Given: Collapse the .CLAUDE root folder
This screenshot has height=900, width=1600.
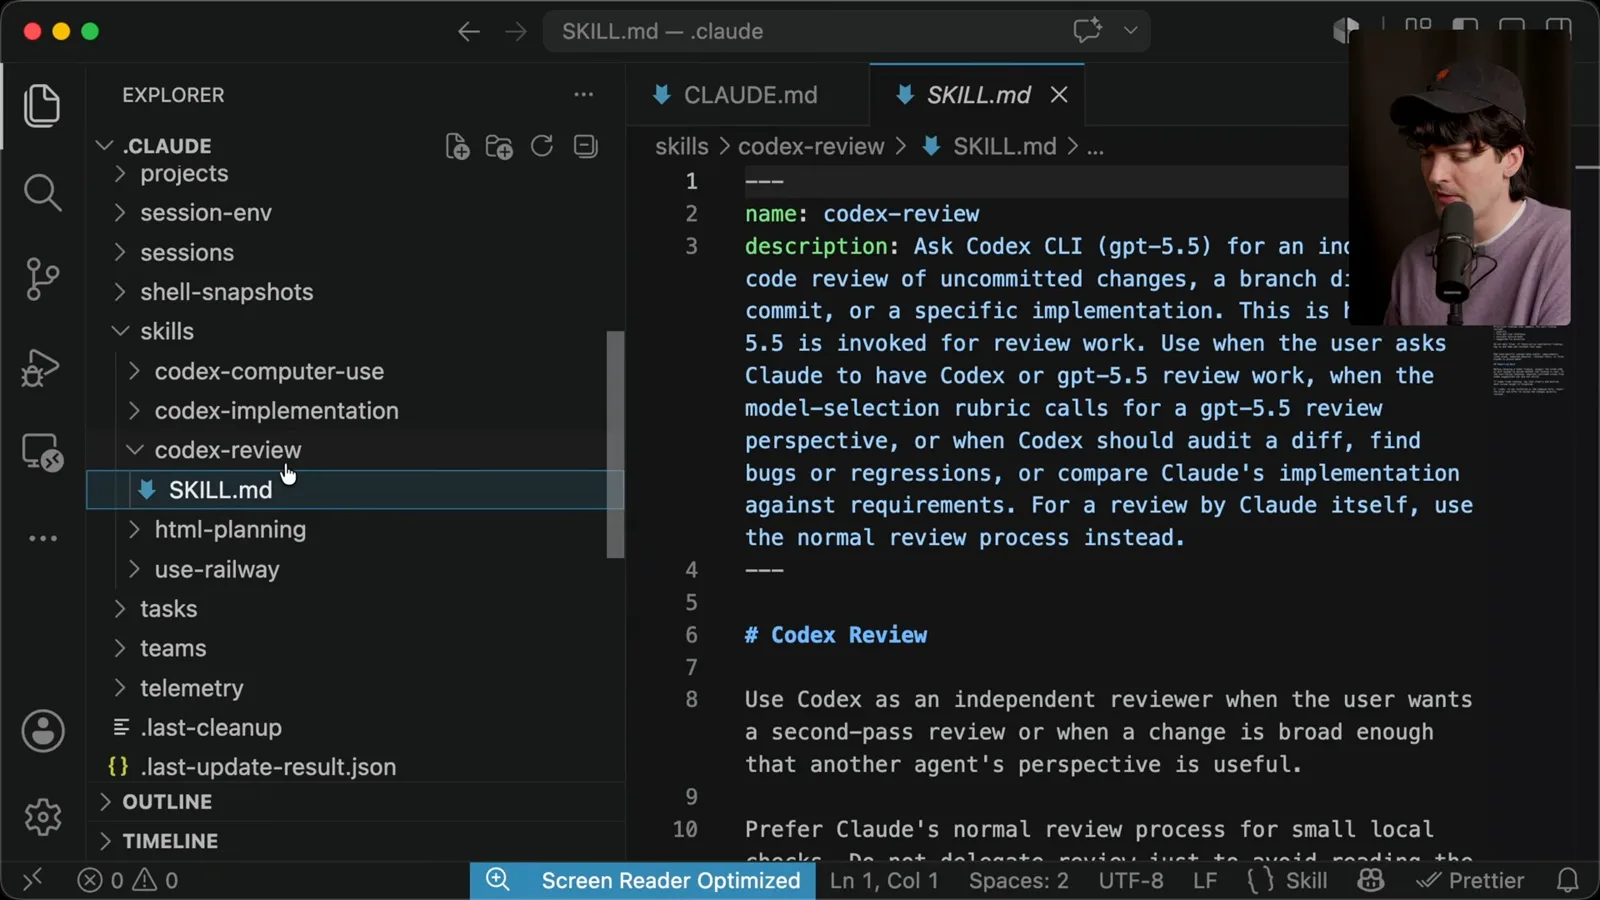Looking at the screenshot, I should pyautogui.click(x=104, y=146).
